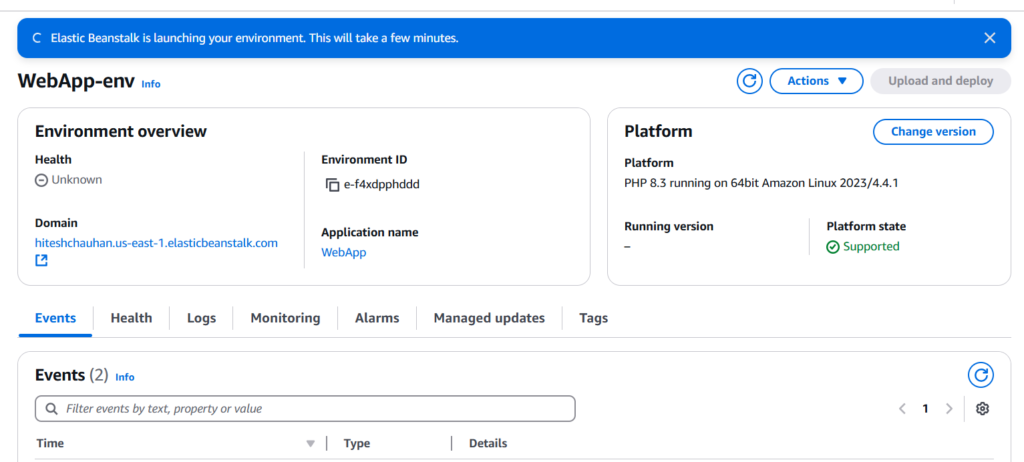Viewport: 1024px width, 462px height.
Task: Switch to the Health tab
Action: (x=131, y=318)
